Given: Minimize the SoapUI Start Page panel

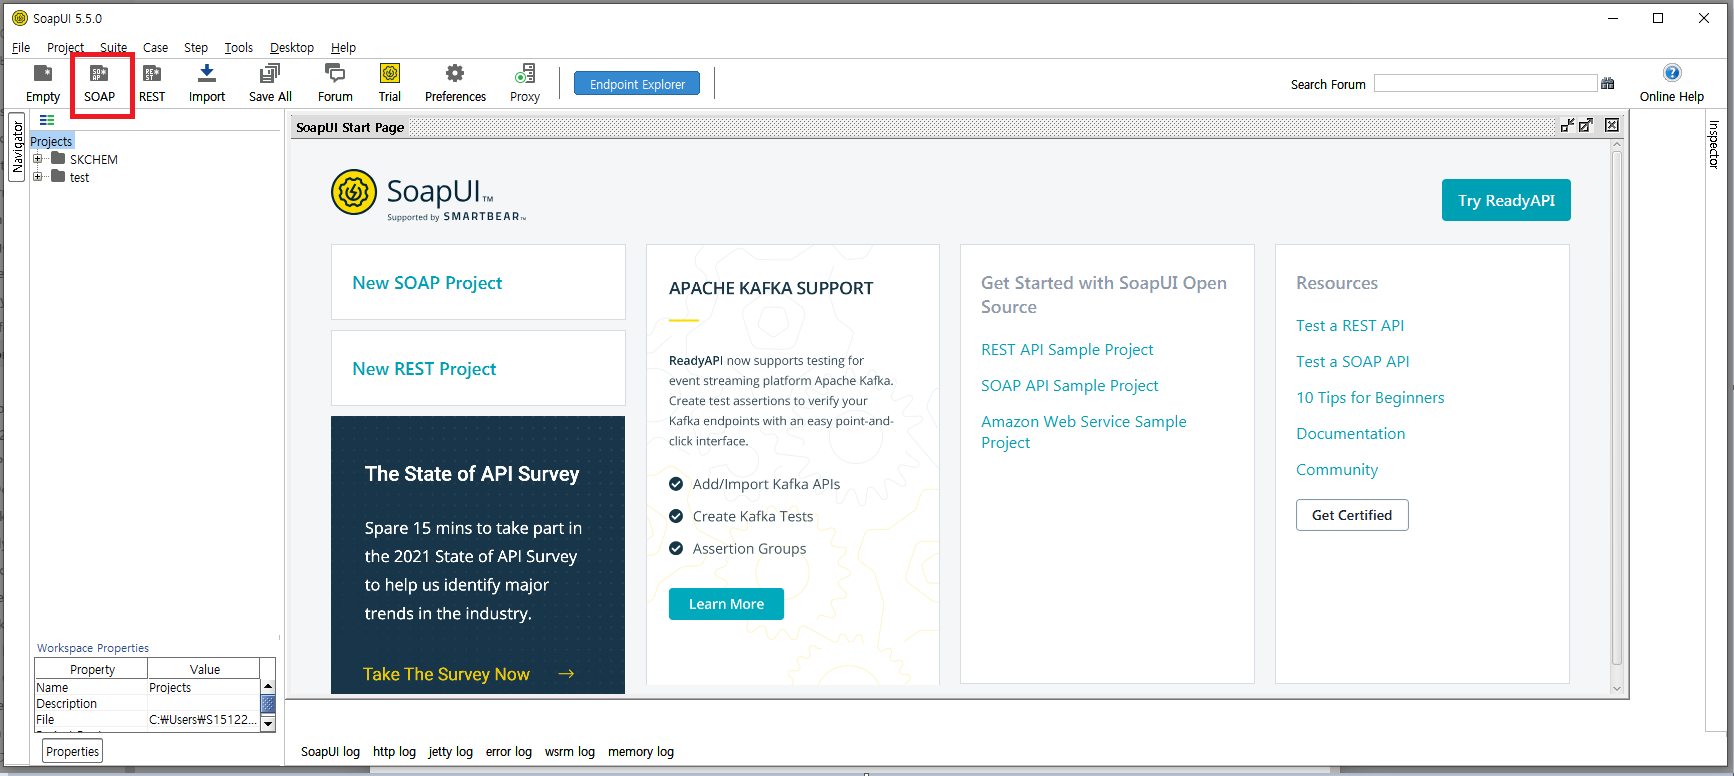Looking at the screenshot, I should (x=1567, y=125).
